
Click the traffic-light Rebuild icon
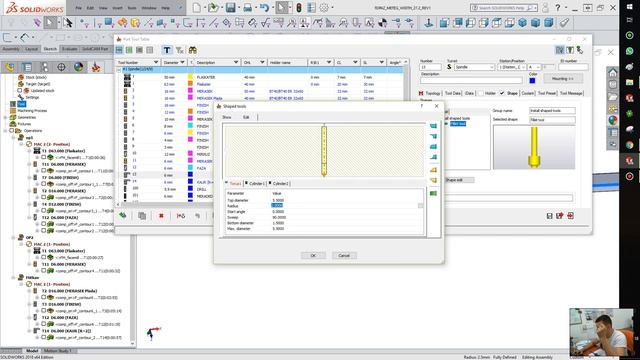click(x=299, y=7)
